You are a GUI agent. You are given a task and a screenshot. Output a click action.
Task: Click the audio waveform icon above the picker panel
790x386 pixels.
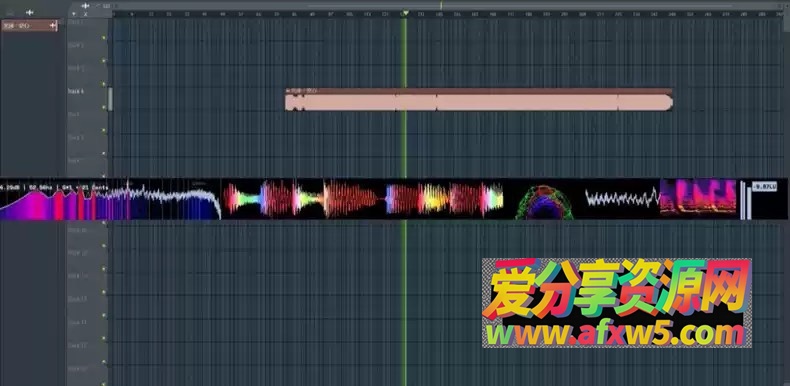click(x=30, y=12)
